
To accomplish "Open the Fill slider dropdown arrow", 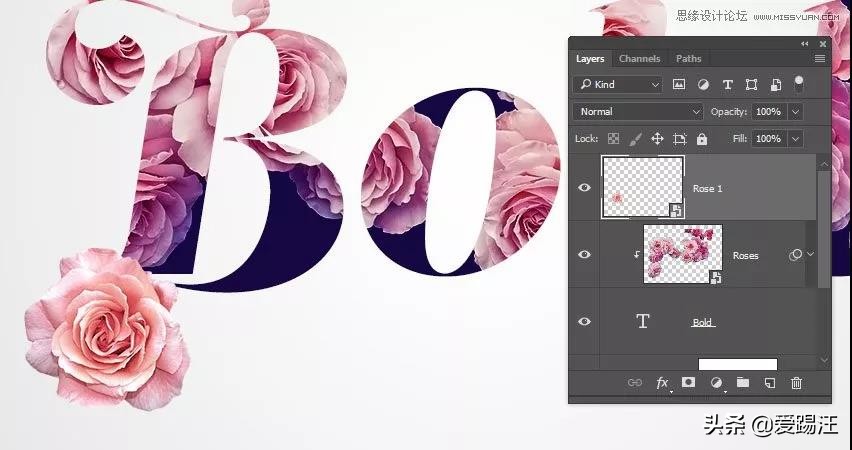I will click(x=795, y=139).
